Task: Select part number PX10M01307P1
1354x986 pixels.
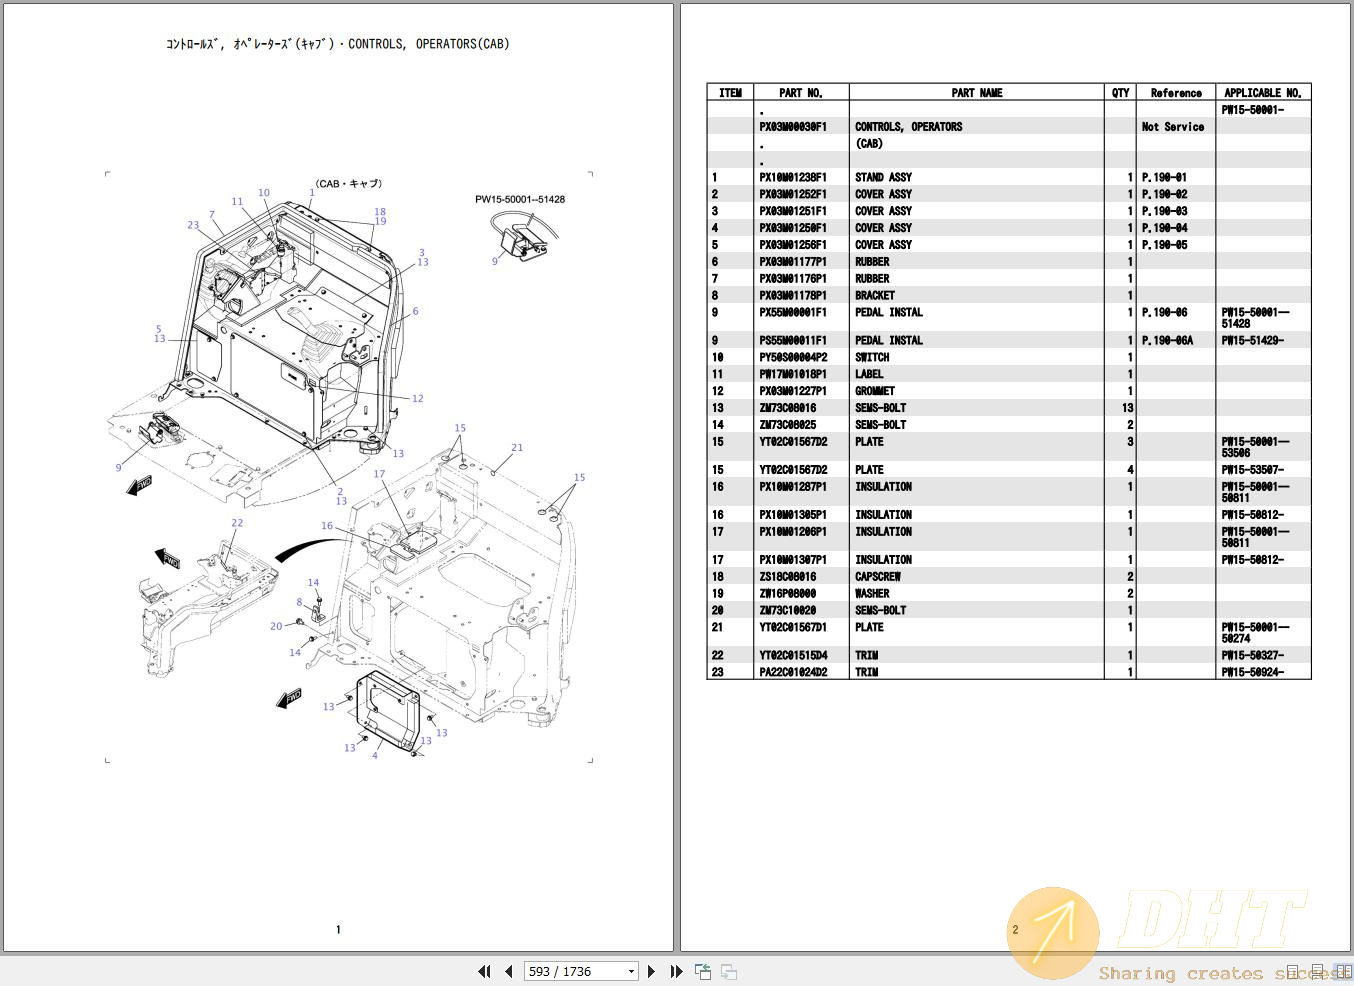Action: (x=793, y=560)
